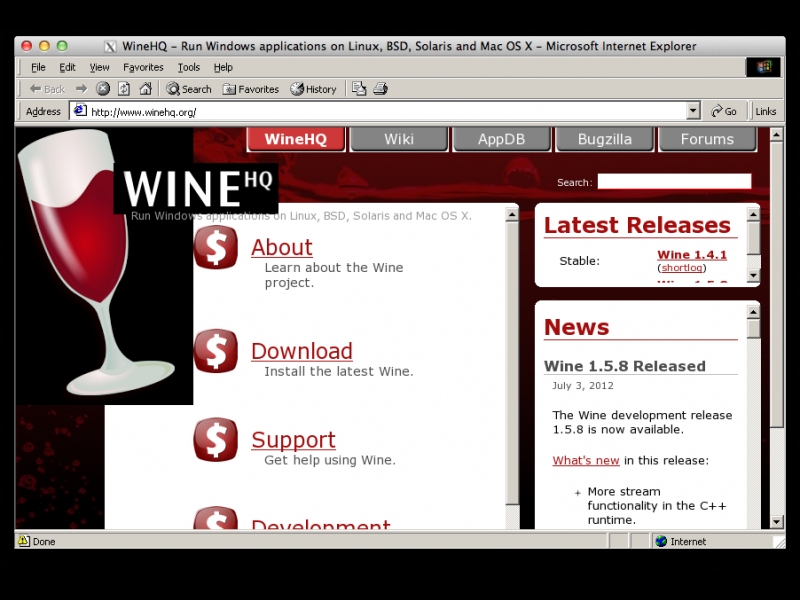
Task: Open the Tools menu
Action: 189,67
